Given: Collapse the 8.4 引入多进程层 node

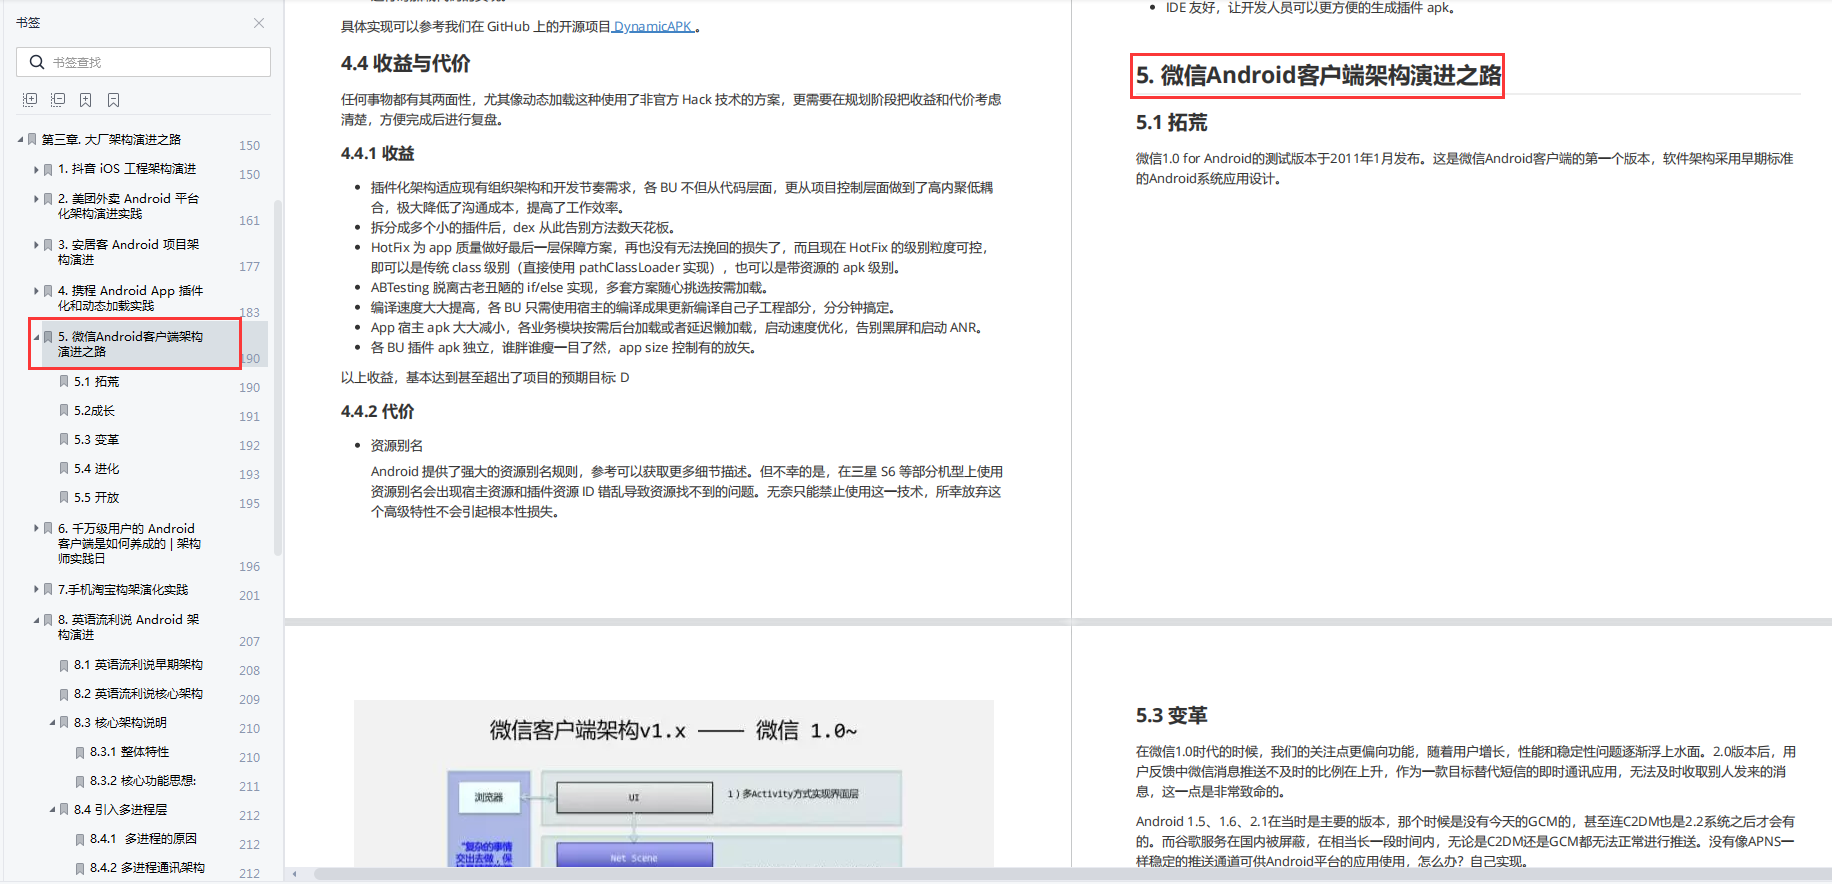Looking at the screenshot, I should (x=52, y=810).
